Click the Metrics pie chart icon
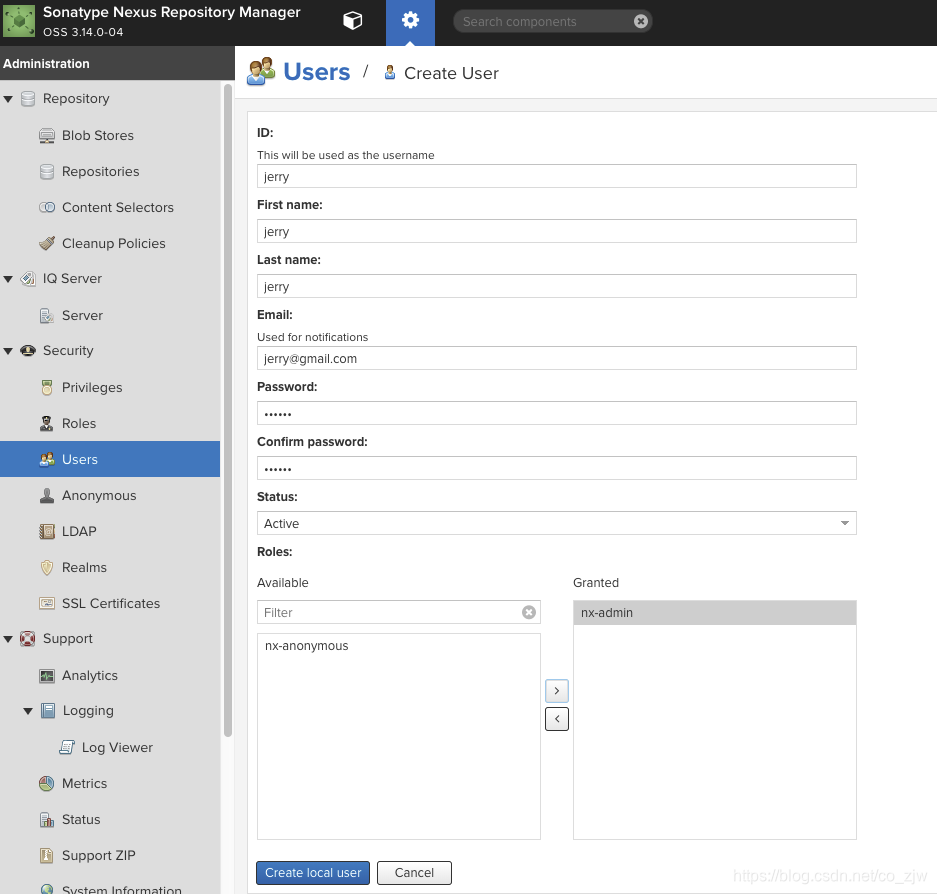Image resolution: width=937 pixels, height=894 pixels. [x=47, y=783]
